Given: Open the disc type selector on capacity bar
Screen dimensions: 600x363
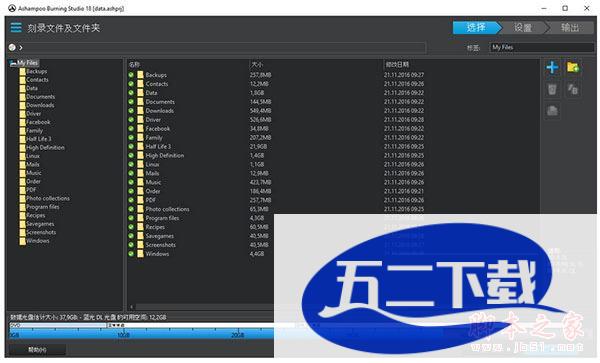Looking at the screenshot, I should 57,325.
